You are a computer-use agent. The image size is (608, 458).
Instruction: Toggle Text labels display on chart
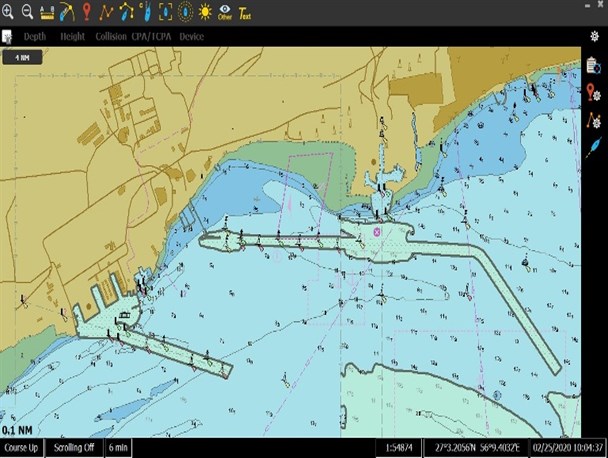click(x=245, y=13)
